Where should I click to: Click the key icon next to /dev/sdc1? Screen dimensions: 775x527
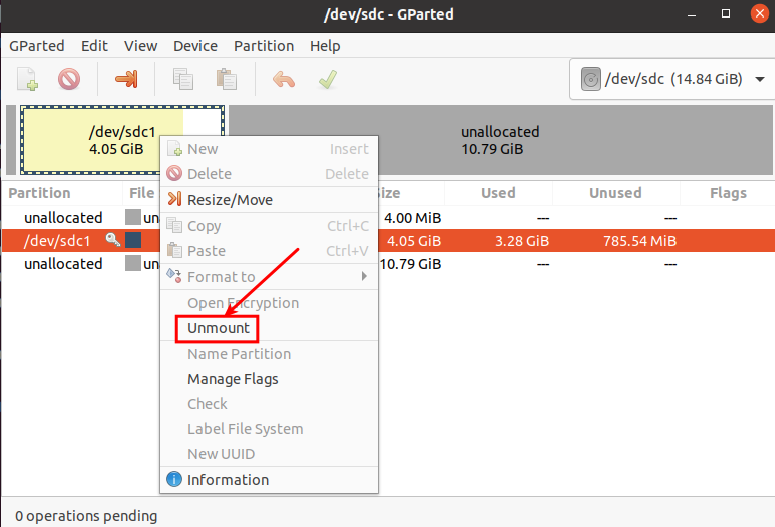[x=113, y=240]
